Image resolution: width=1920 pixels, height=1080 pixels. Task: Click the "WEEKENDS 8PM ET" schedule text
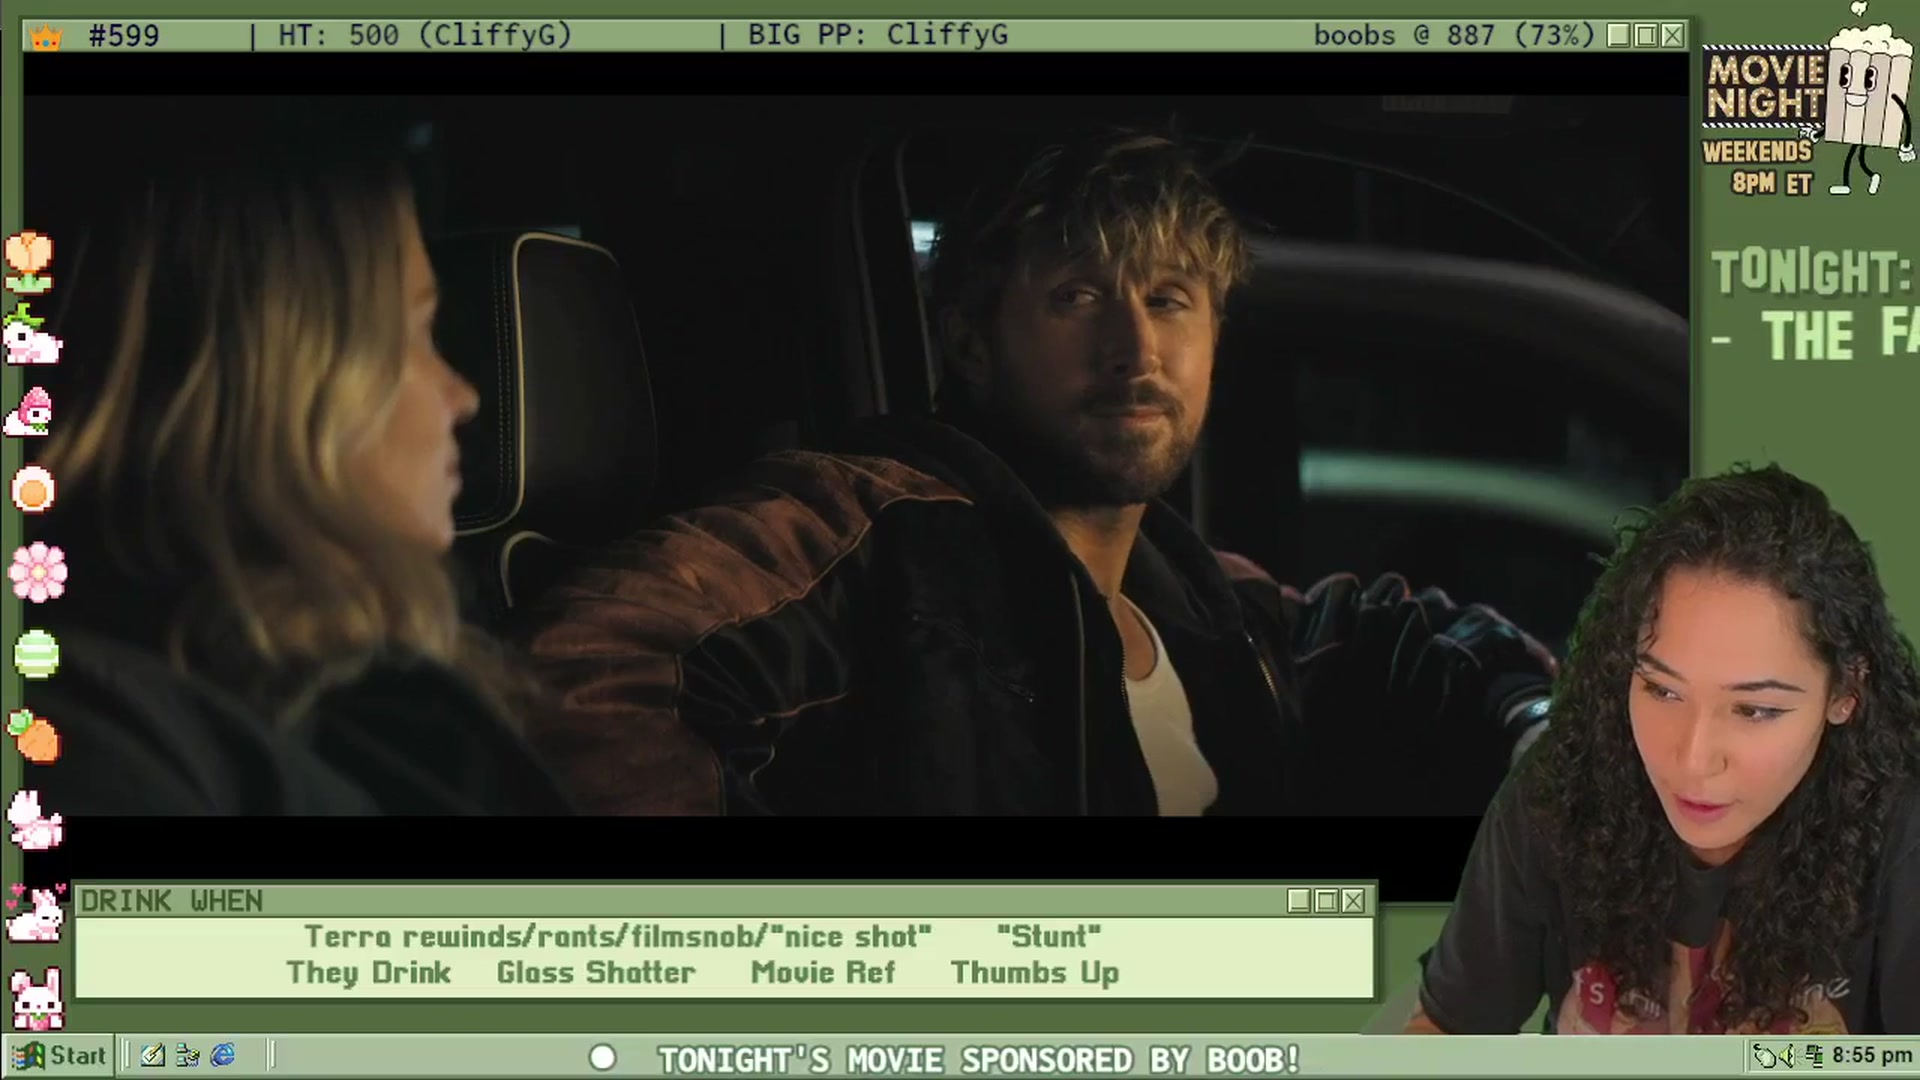point(1758,167)
